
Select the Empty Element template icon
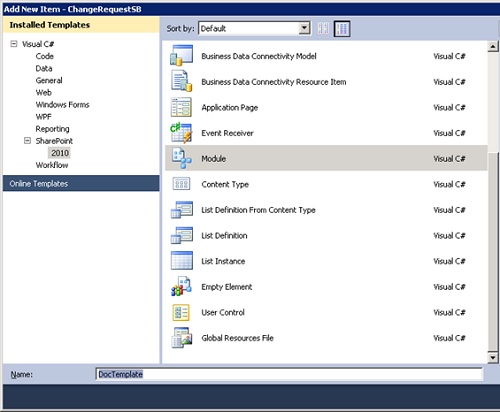[181, 286]
